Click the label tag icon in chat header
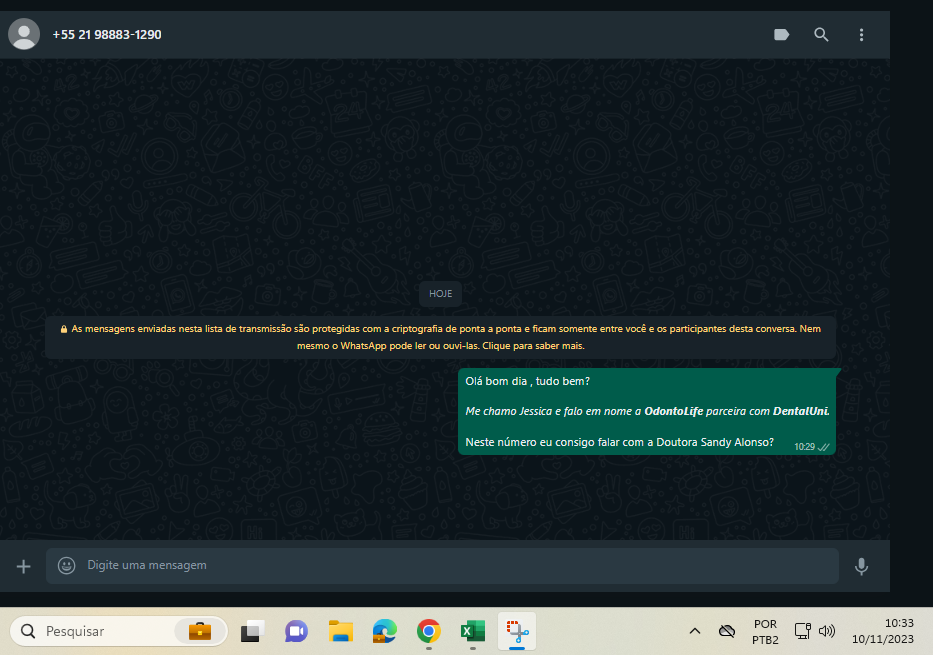 click(x=781, y=35)
